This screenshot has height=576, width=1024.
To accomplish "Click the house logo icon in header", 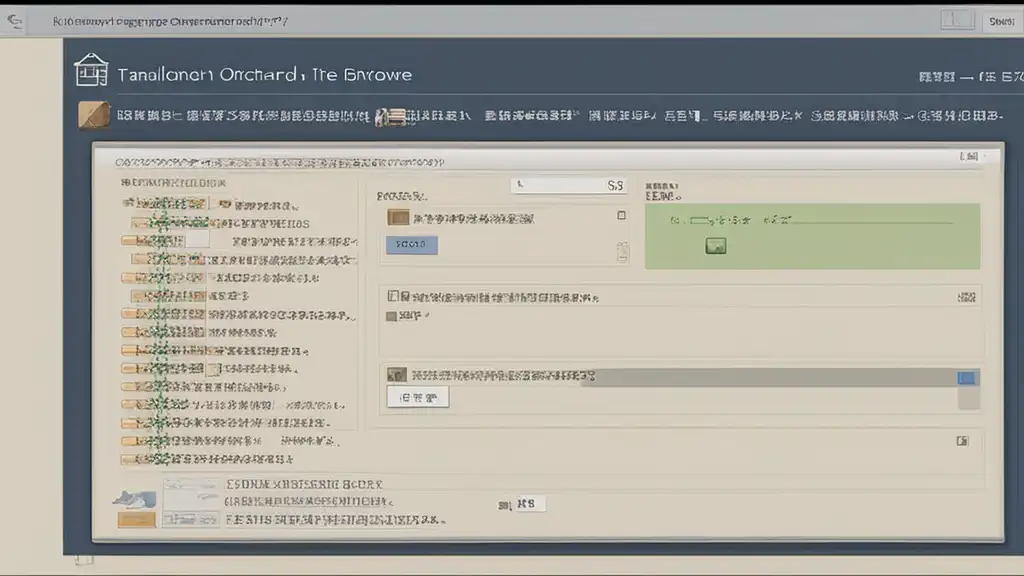I will click(x=91, y=70).
